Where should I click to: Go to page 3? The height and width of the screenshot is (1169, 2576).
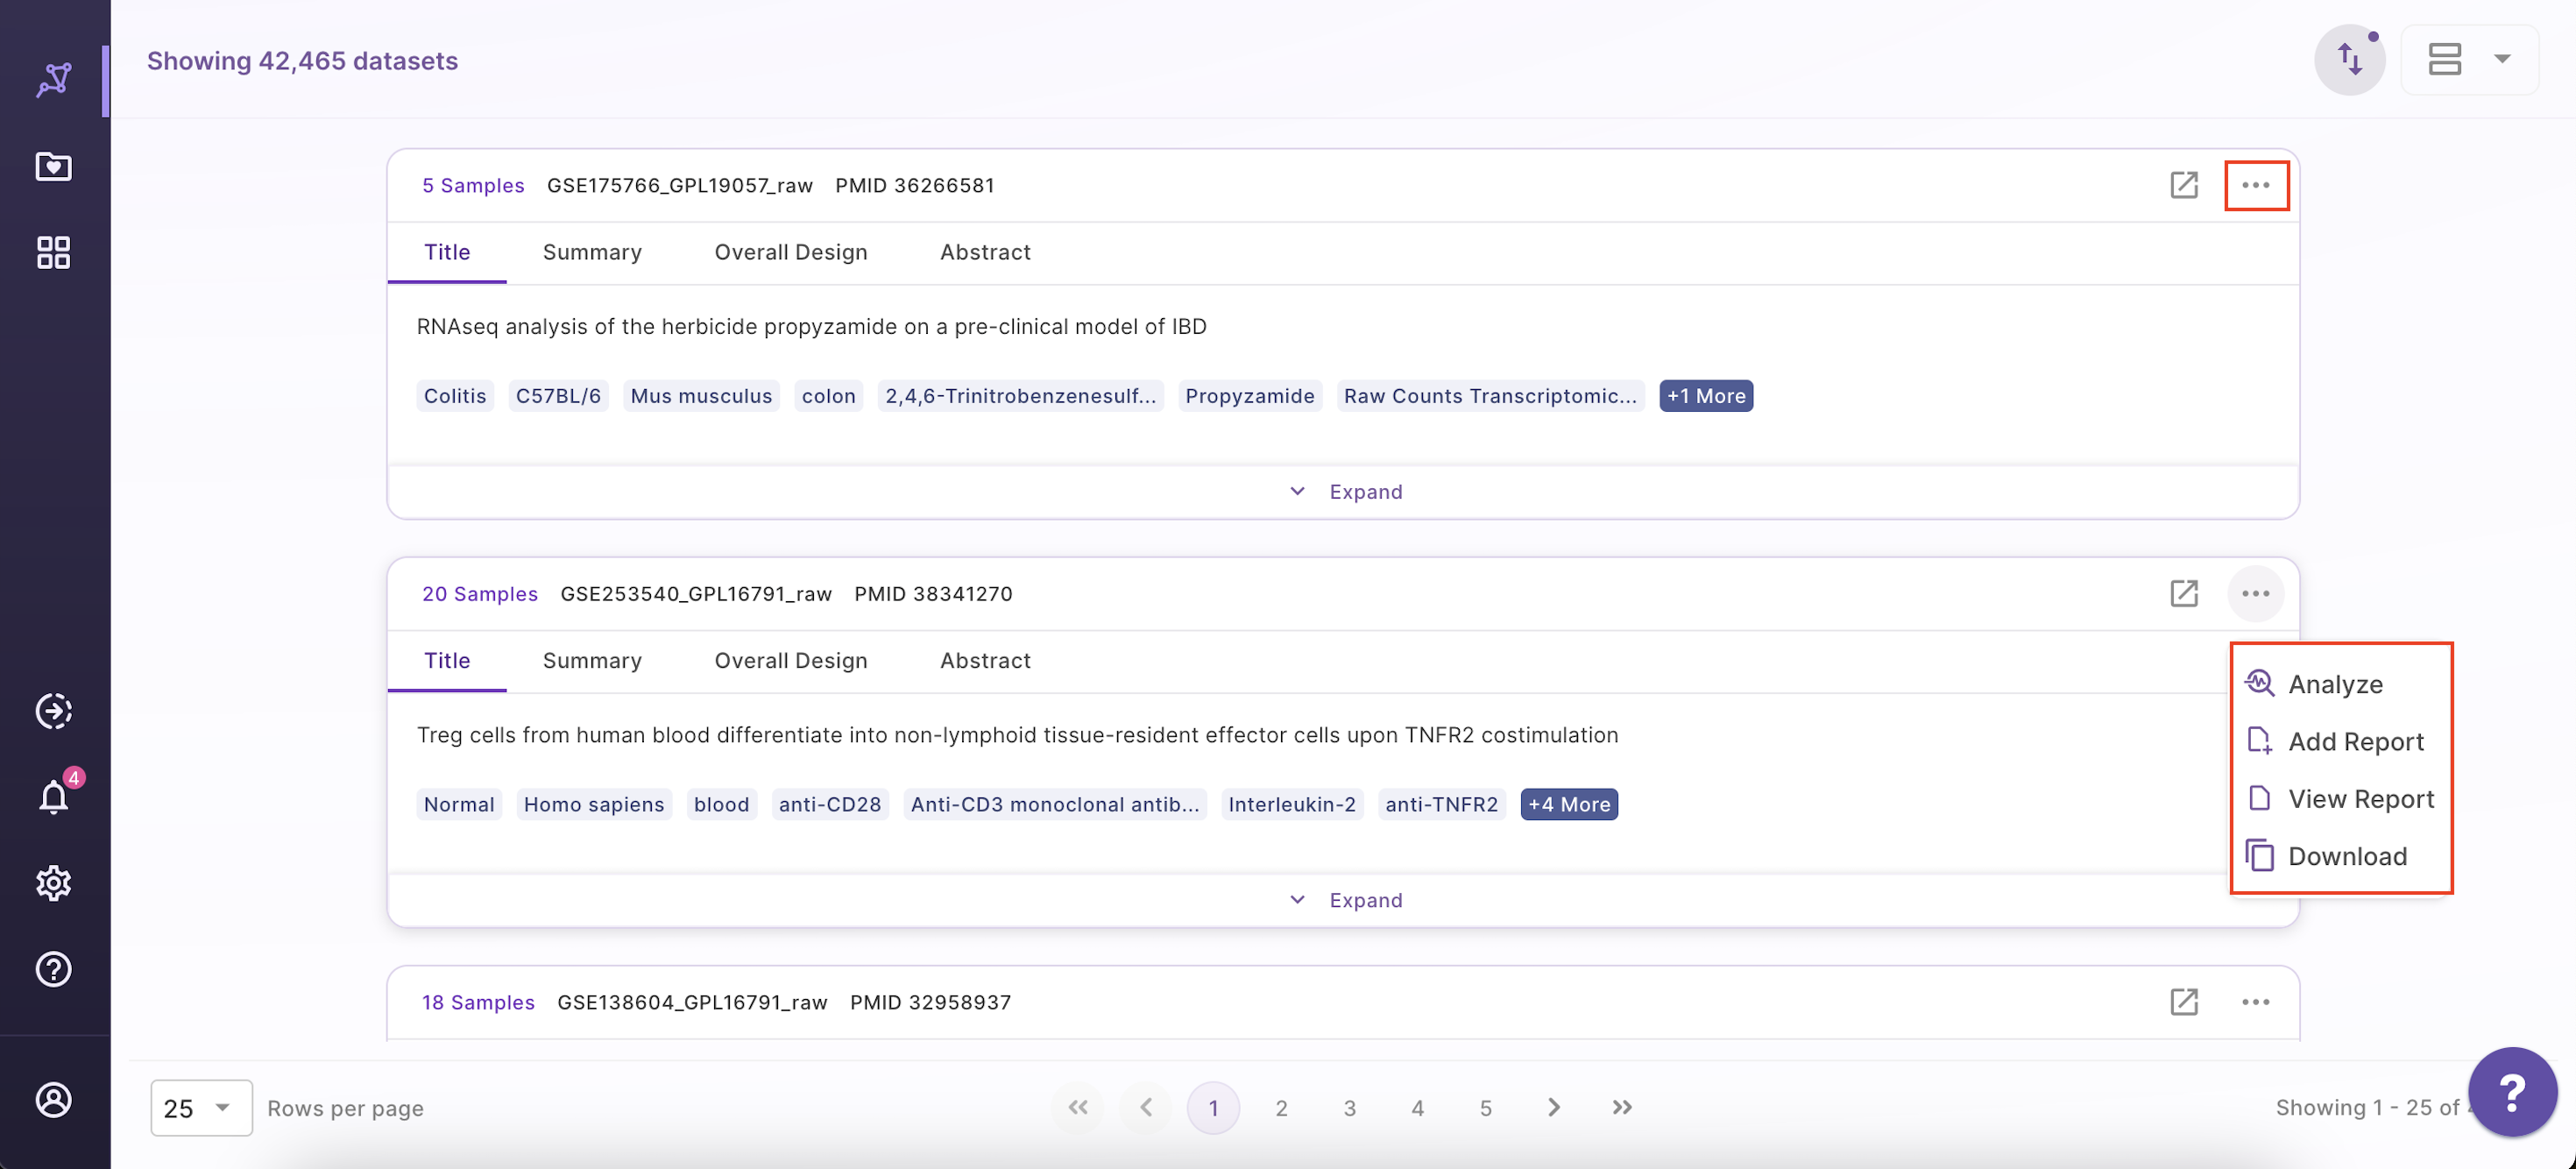click(x=1349, y=1107)
